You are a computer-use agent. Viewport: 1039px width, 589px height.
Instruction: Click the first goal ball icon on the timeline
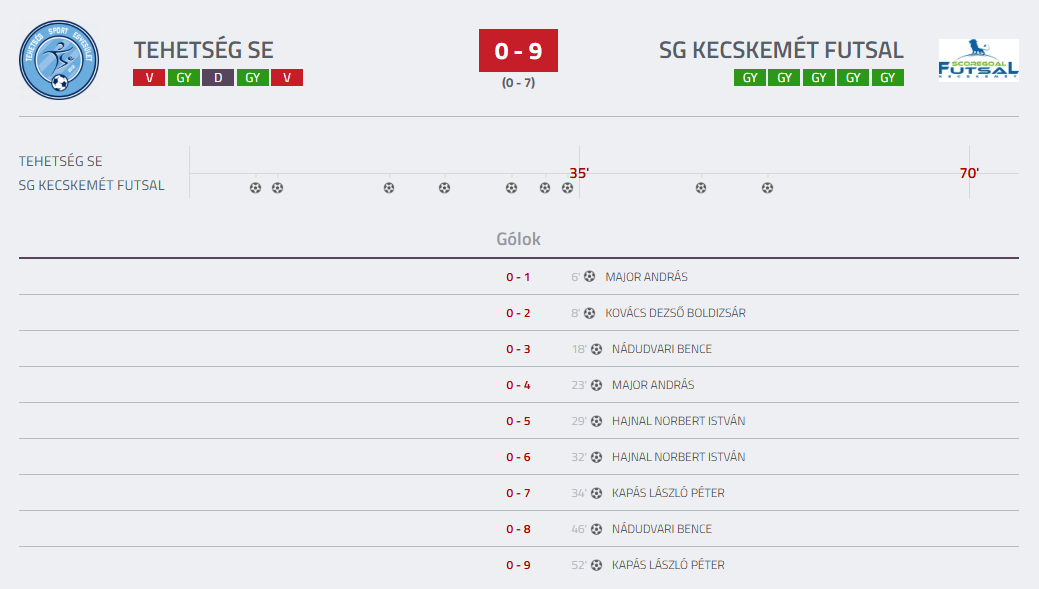(x=255, y=188)
